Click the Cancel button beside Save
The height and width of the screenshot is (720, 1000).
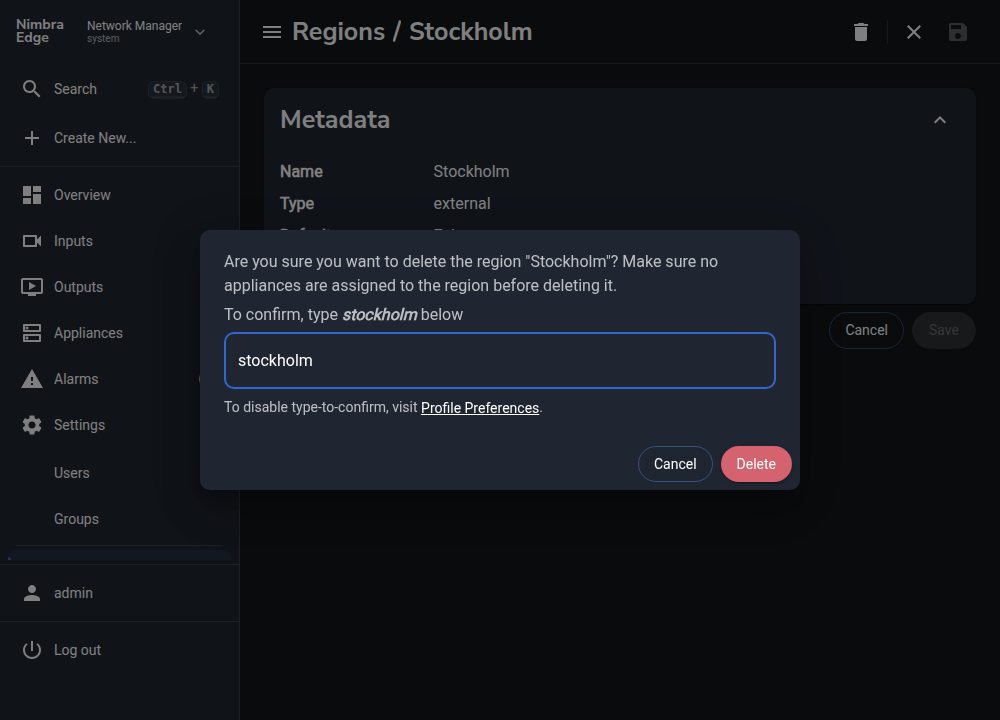866,330
